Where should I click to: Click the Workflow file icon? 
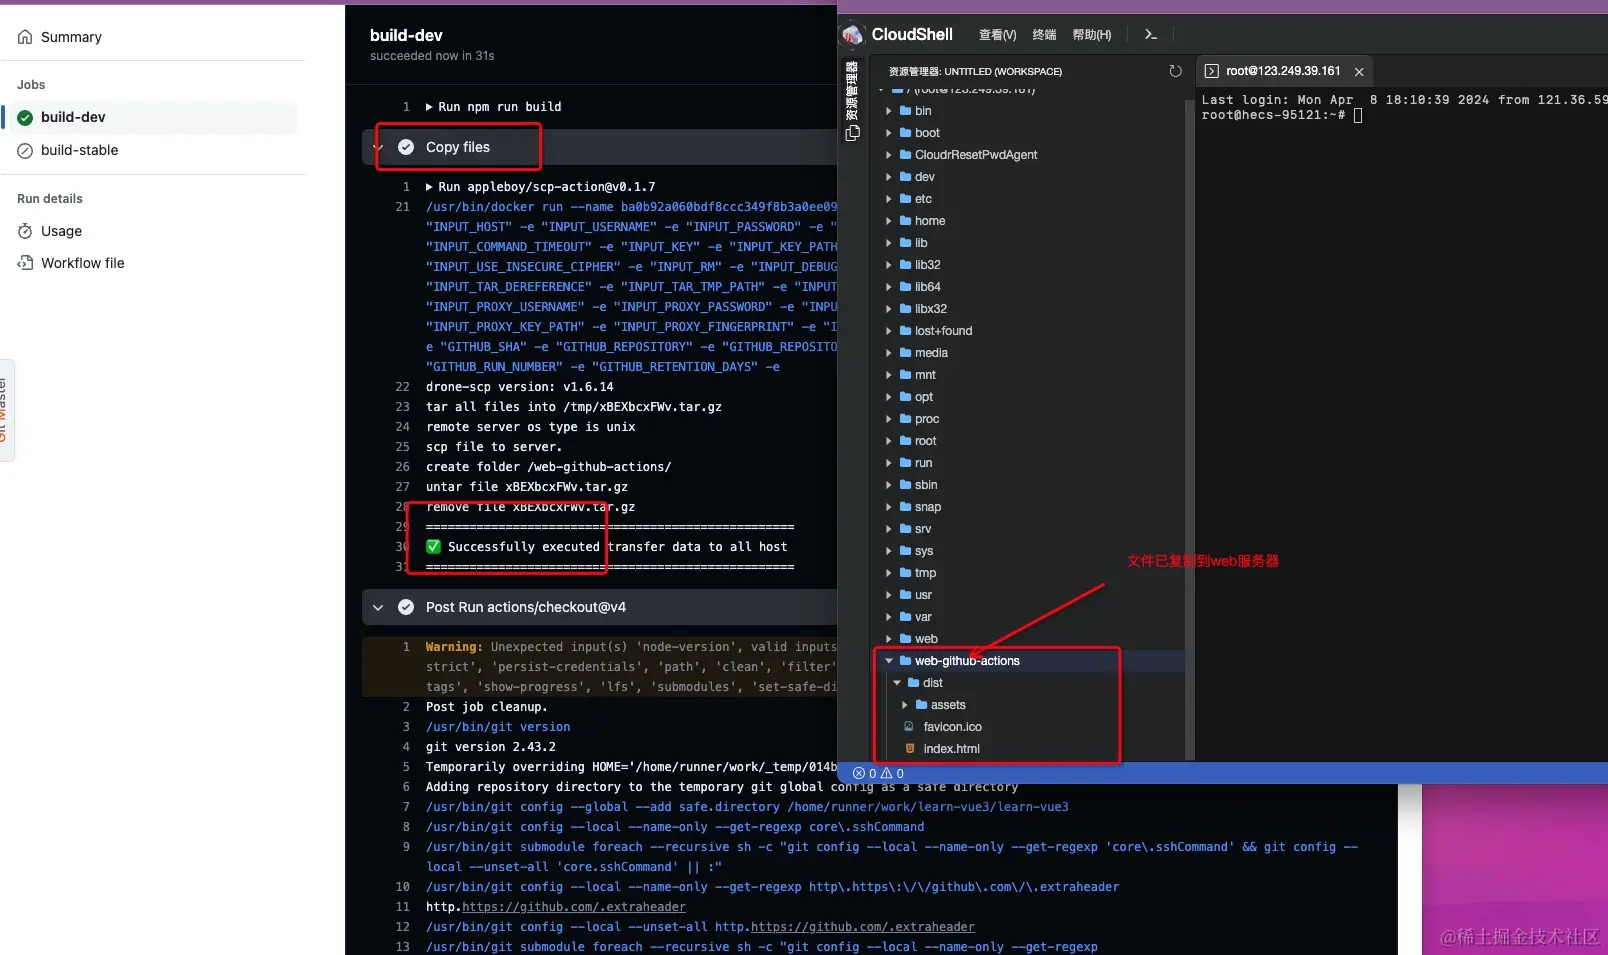(25, 263)
